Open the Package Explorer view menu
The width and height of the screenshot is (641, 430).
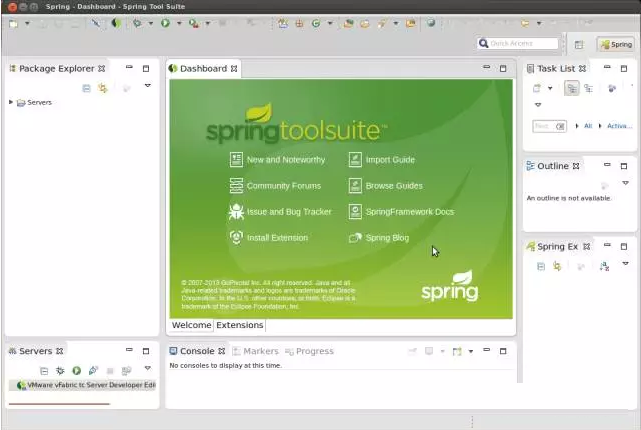pyautogui.click(x=148, y=85)
